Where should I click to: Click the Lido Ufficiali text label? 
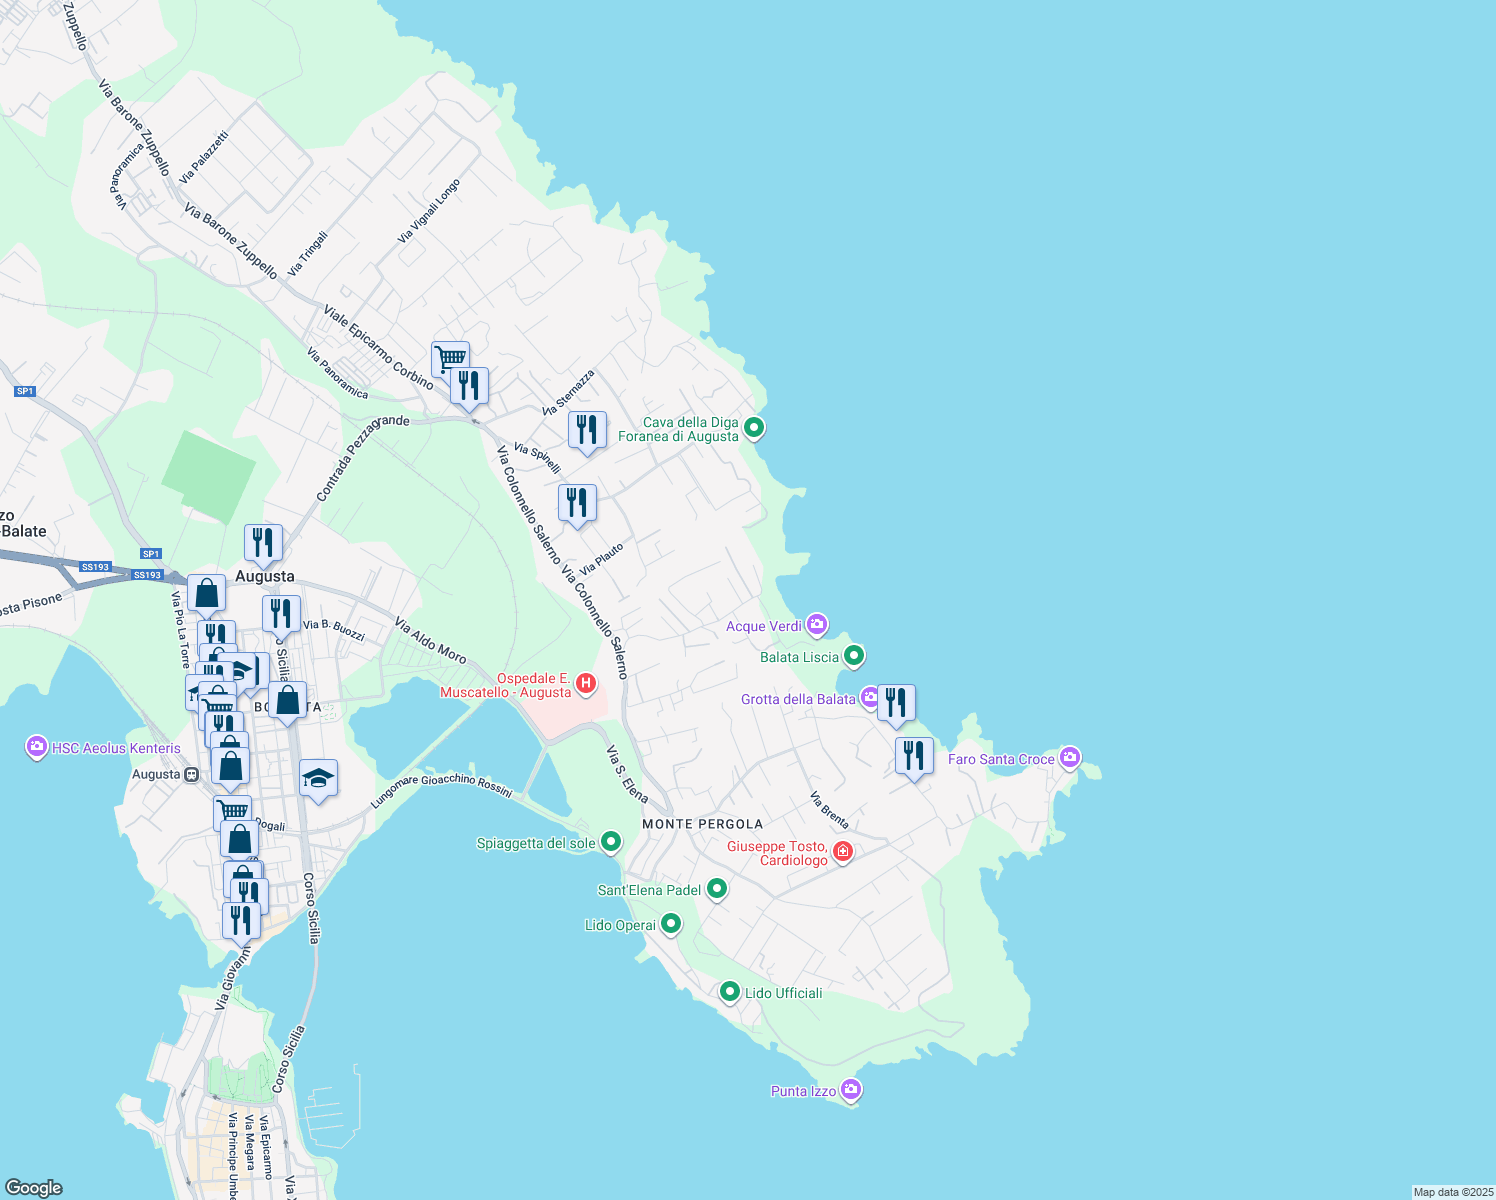784,993
